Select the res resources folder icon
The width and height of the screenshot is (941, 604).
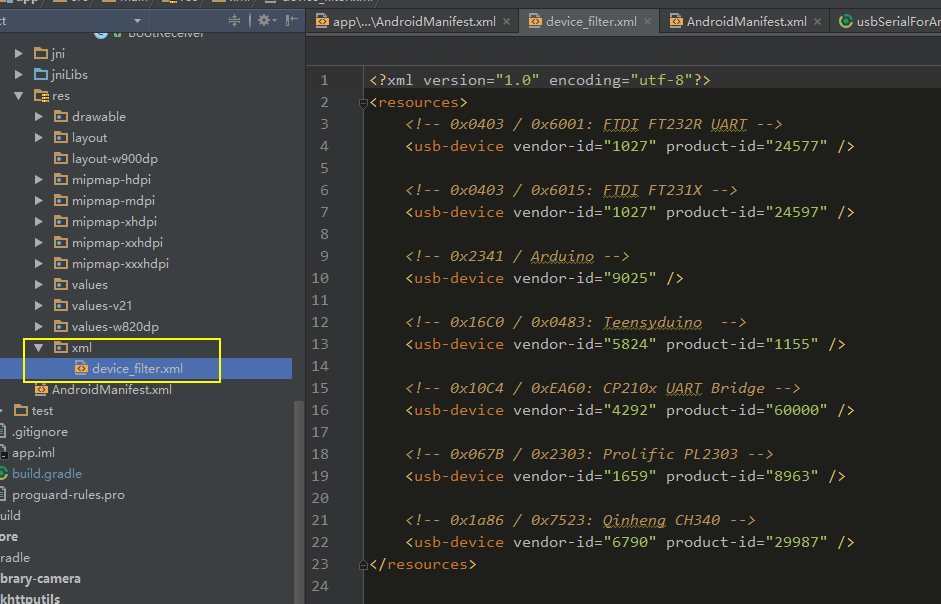(41, 95)
